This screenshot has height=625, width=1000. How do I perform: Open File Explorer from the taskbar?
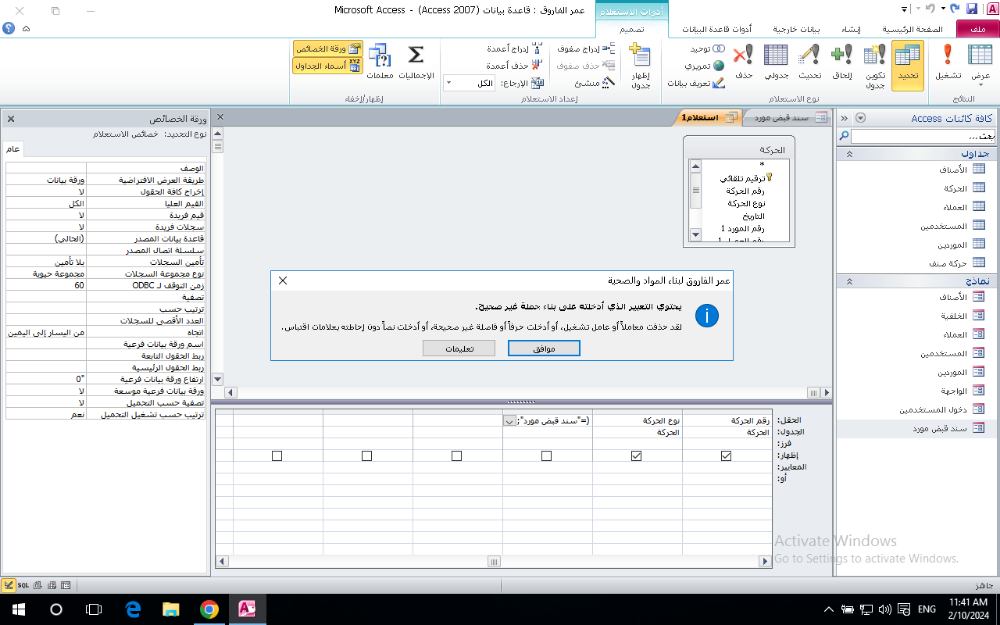pos(170,610)
